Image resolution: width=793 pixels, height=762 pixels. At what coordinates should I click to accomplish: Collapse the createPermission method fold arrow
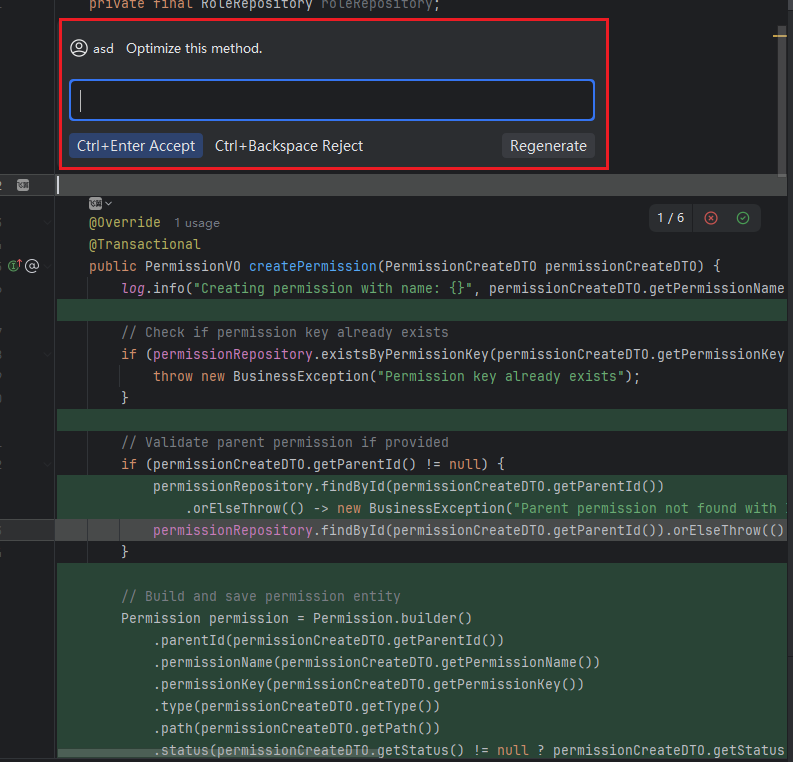pyautogui.click(x=47, y=266)
